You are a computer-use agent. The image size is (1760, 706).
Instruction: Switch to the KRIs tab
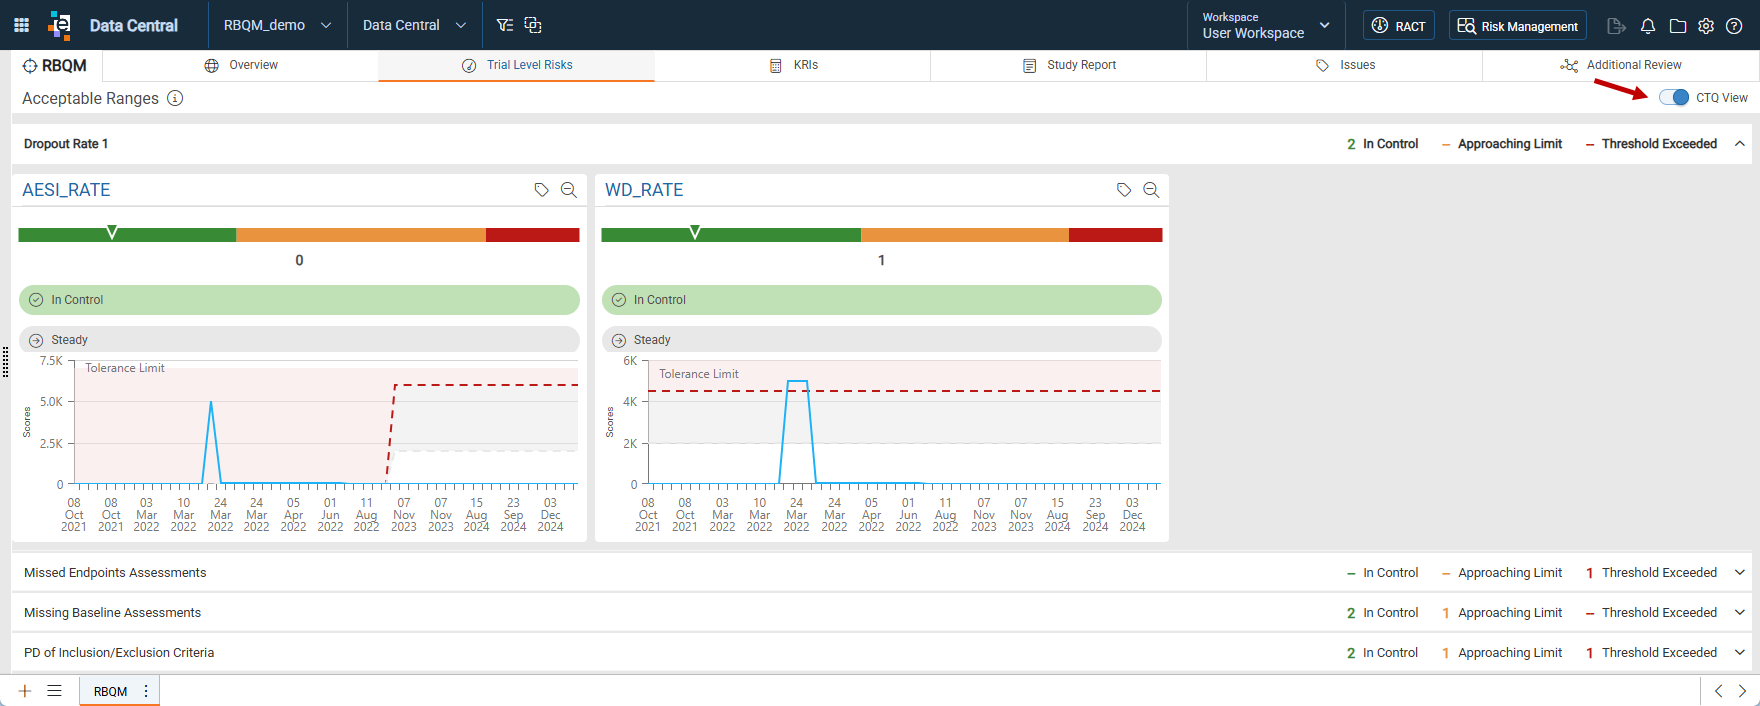click(793, 65)
